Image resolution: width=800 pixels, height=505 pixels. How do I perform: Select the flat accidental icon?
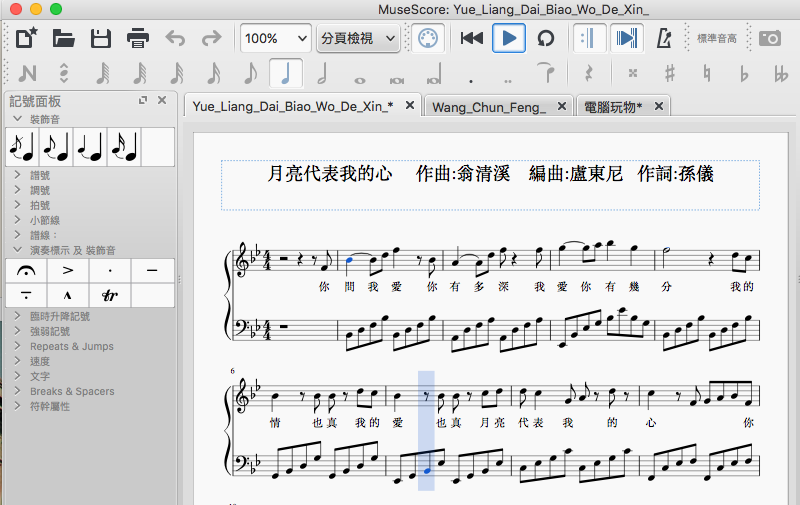743,73
